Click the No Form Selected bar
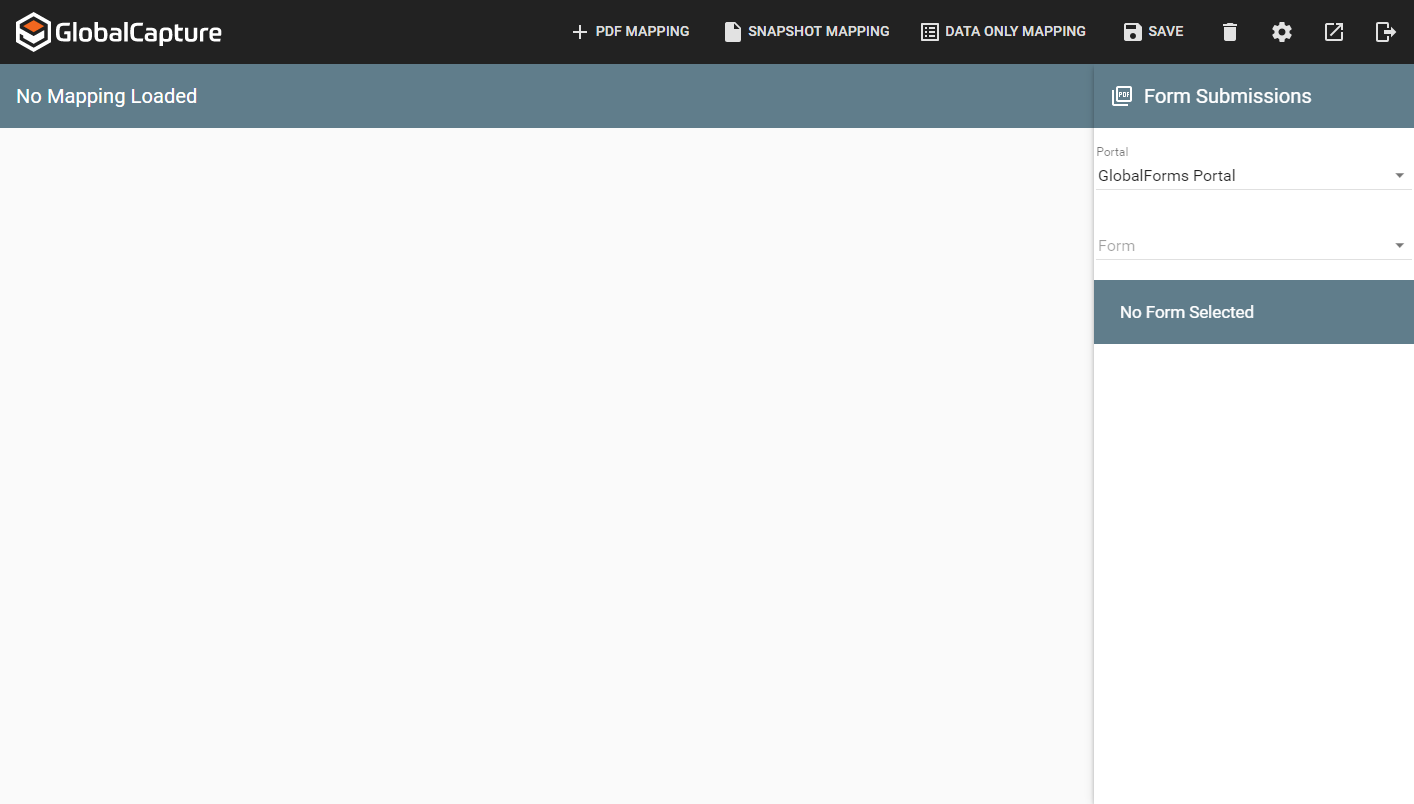 pos(1253,312)
